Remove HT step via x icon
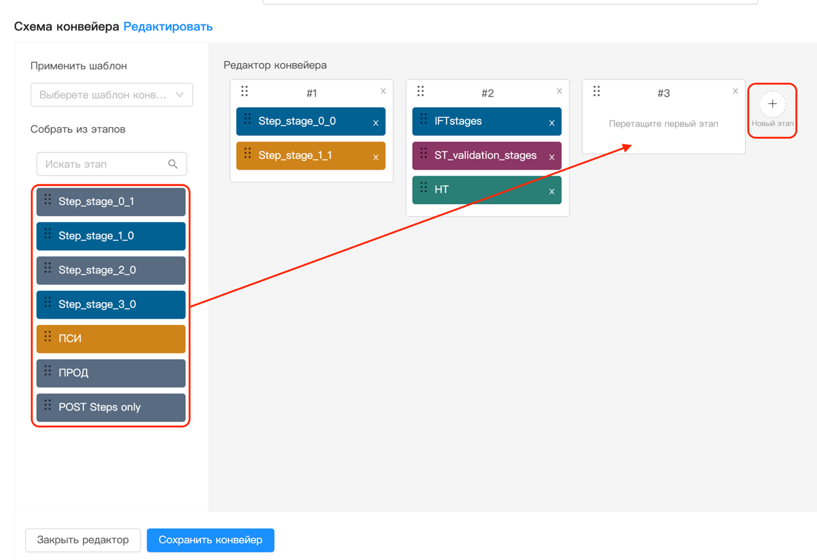Image resolution: width=817 pixels, height=560 pixels. 552,191
